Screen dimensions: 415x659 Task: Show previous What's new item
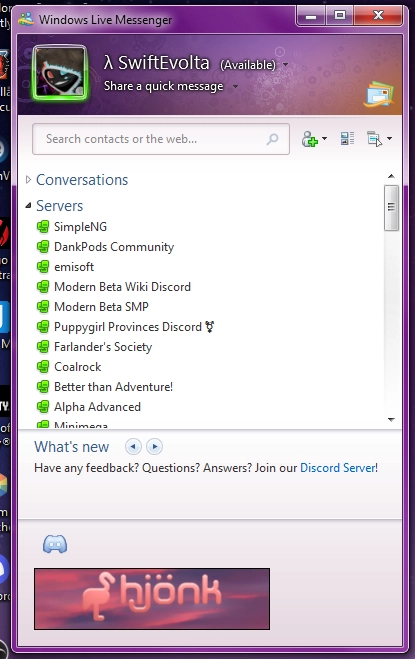point(133,446)
